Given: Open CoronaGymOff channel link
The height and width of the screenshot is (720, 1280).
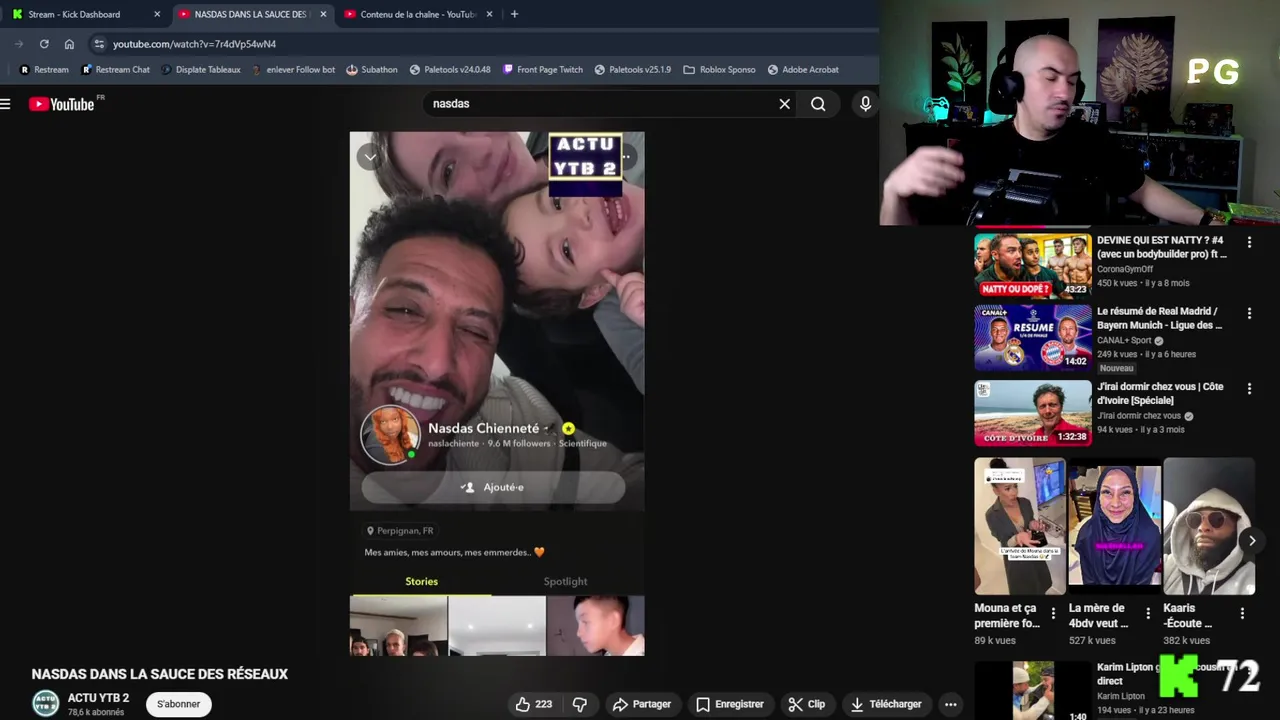Looking at the screenshot, I should 1125,269.
